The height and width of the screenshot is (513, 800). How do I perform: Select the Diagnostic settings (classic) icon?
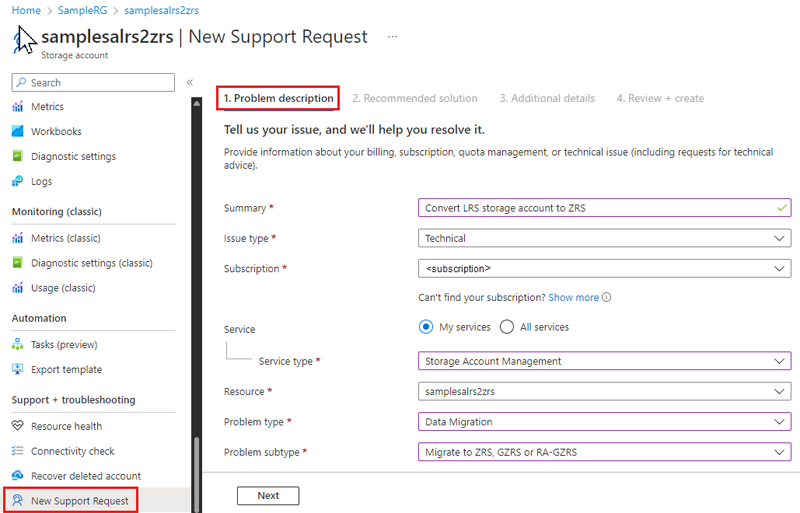tap(17, 263)
